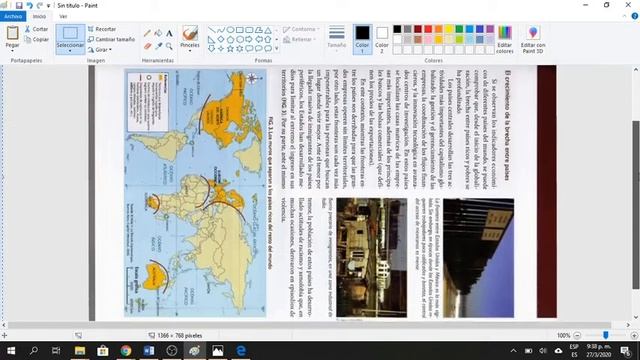Click the Pegar clipboard icon
The width and height of the screenshot is (640, 360).
(12, 33)
